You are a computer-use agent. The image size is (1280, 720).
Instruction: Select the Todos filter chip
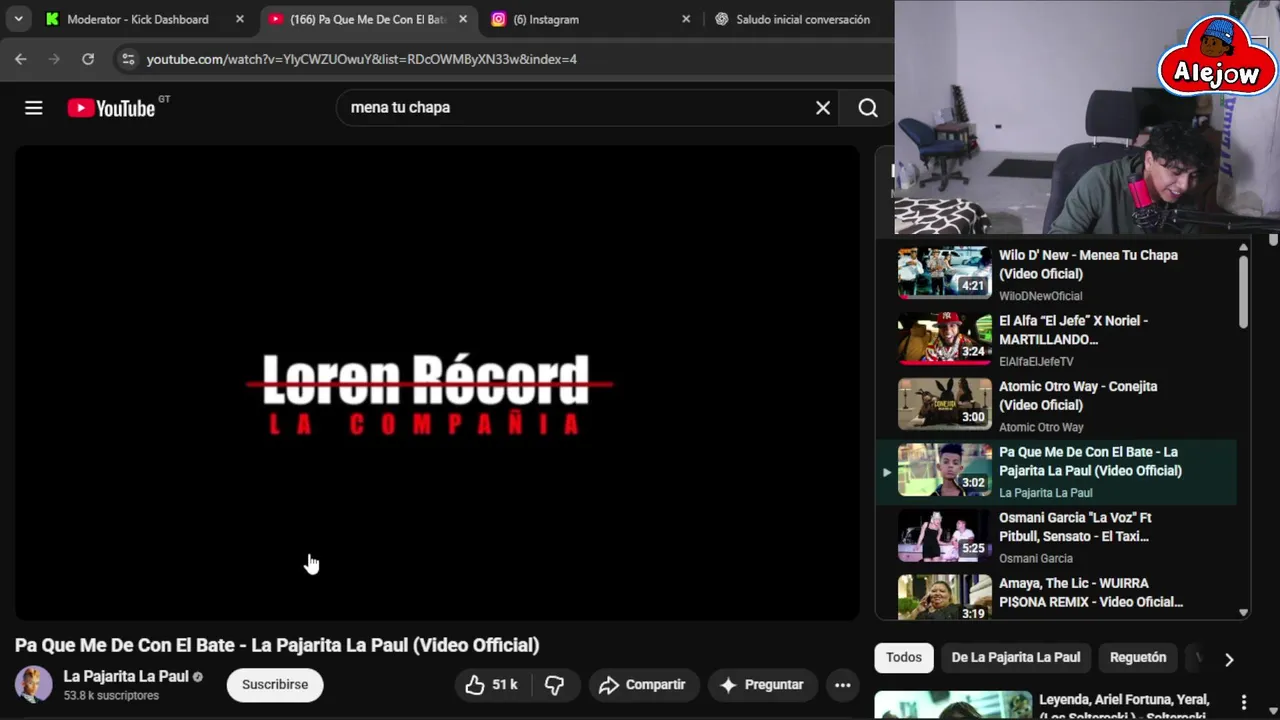(904, 657)
